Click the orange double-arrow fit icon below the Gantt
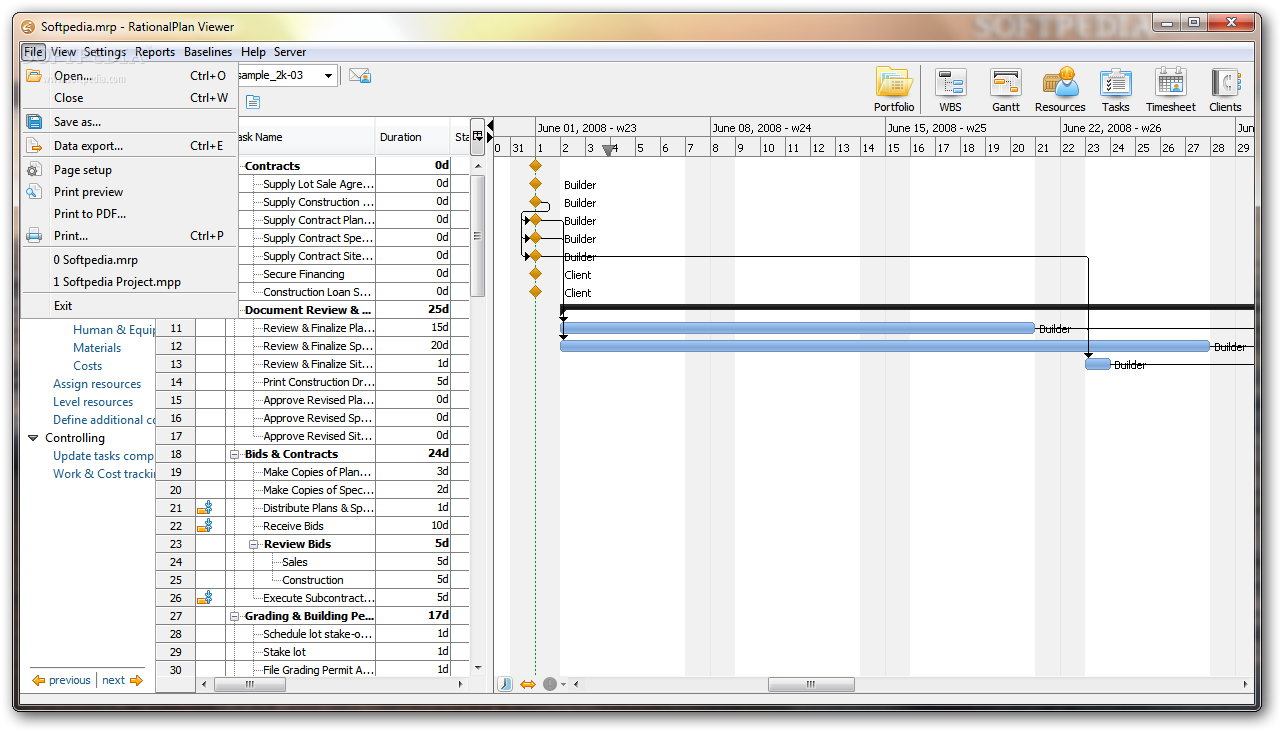 tap(528, 684)
